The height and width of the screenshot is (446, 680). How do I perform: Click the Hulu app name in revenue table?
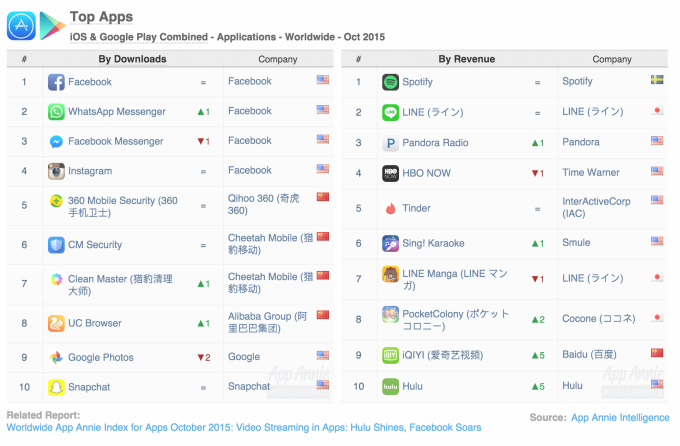tap(412, 387)
